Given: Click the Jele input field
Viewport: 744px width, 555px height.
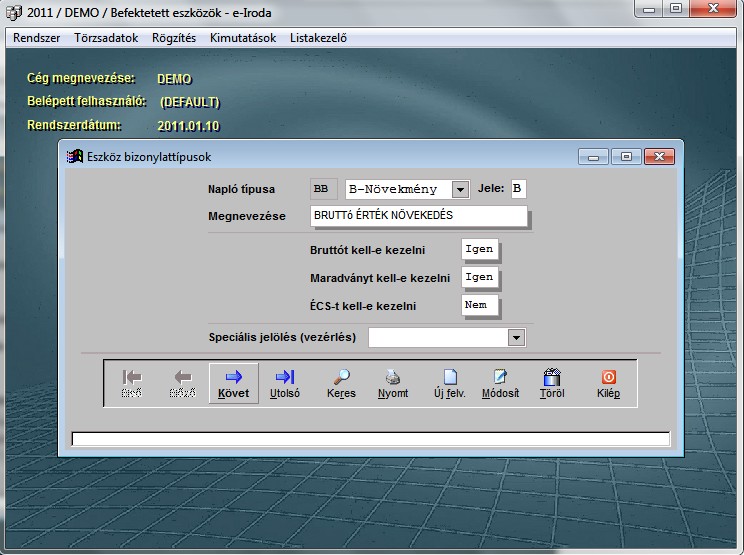Looking at the screenshot, I should (519, 188).
